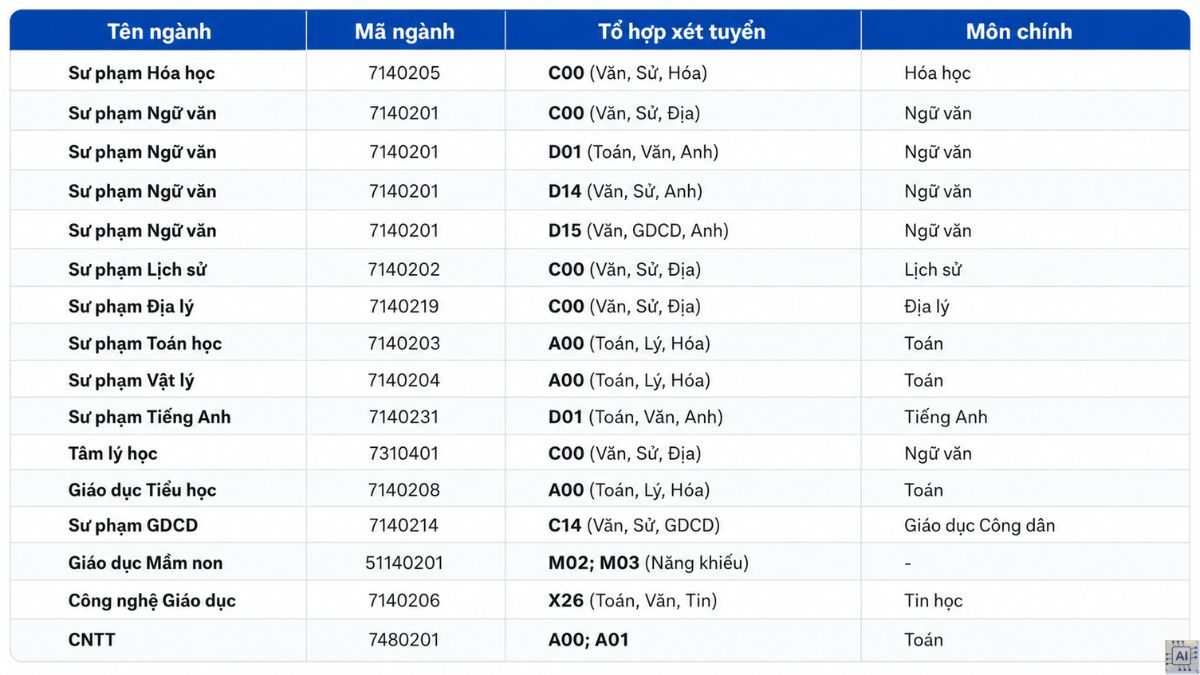Image resolution: width=1200 pixels, height=675 pixels.
Task: Select the code 7140219
Action: pyautogui.click(x=404, y=306)
